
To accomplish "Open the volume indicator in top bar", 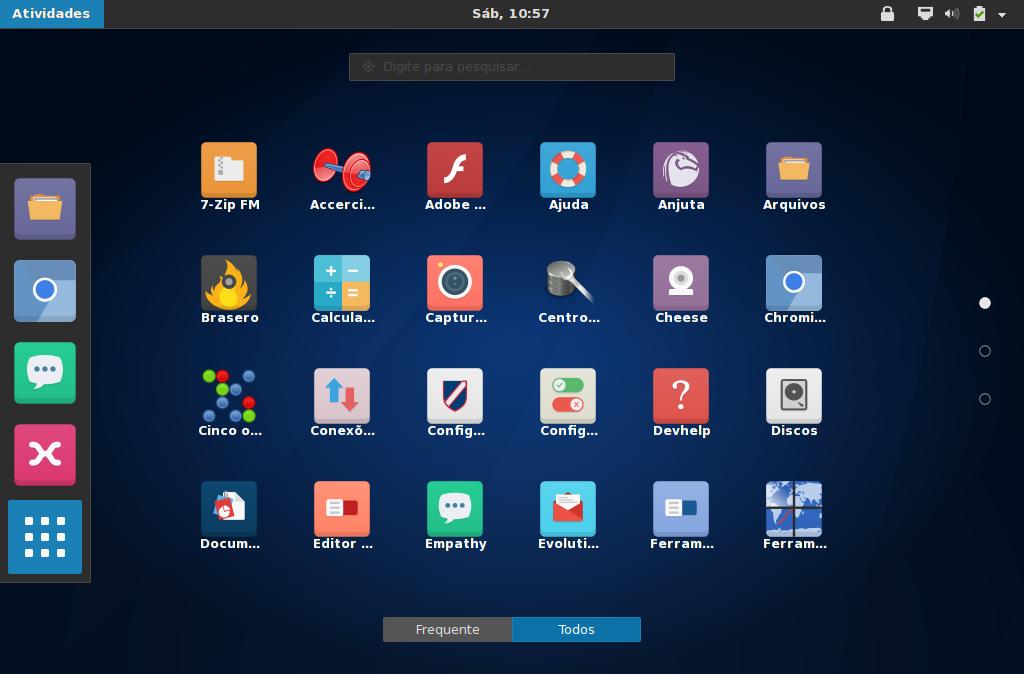I will (x=952, y=14).
